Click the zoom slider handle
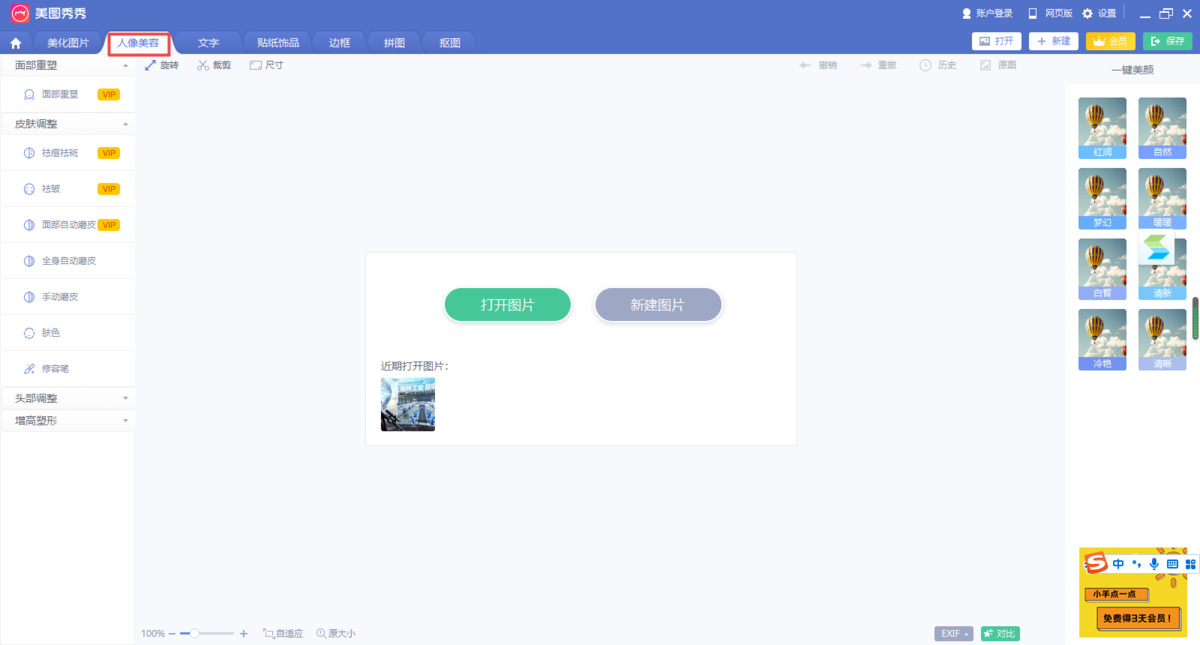Image resolution: width=1200 pixels, height=645 pixels. 194,634
